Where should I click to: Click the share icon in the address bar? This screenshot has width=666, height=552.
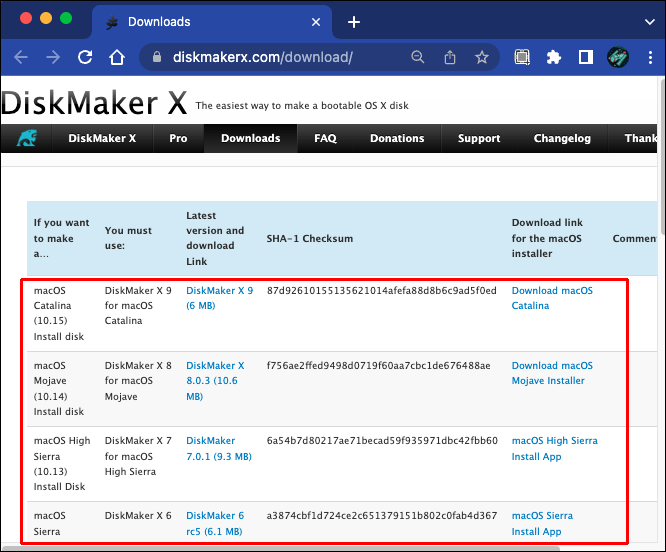[450, 57]
